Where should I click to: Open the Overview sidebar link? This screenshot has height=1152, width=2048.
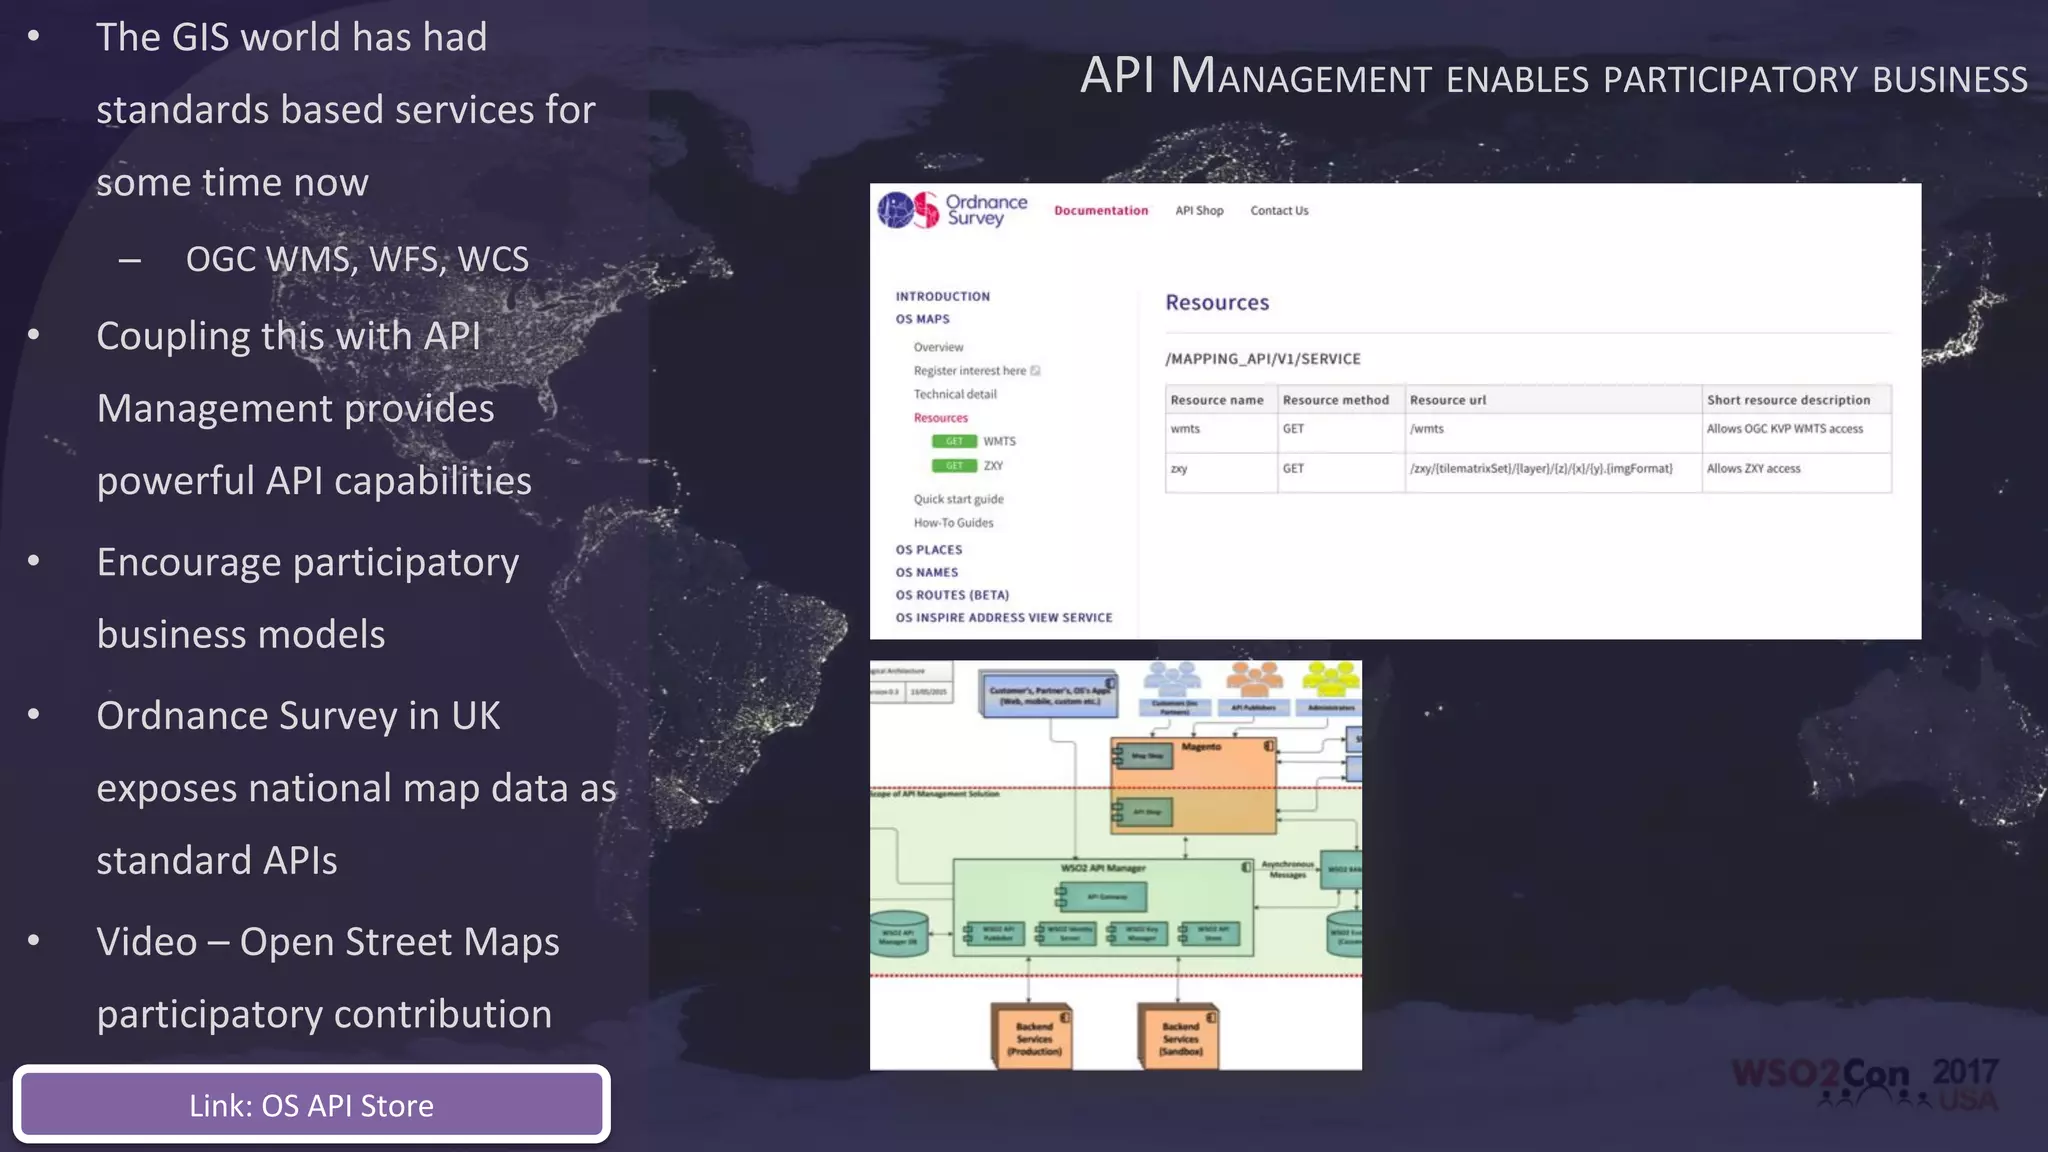pos(938,347)
